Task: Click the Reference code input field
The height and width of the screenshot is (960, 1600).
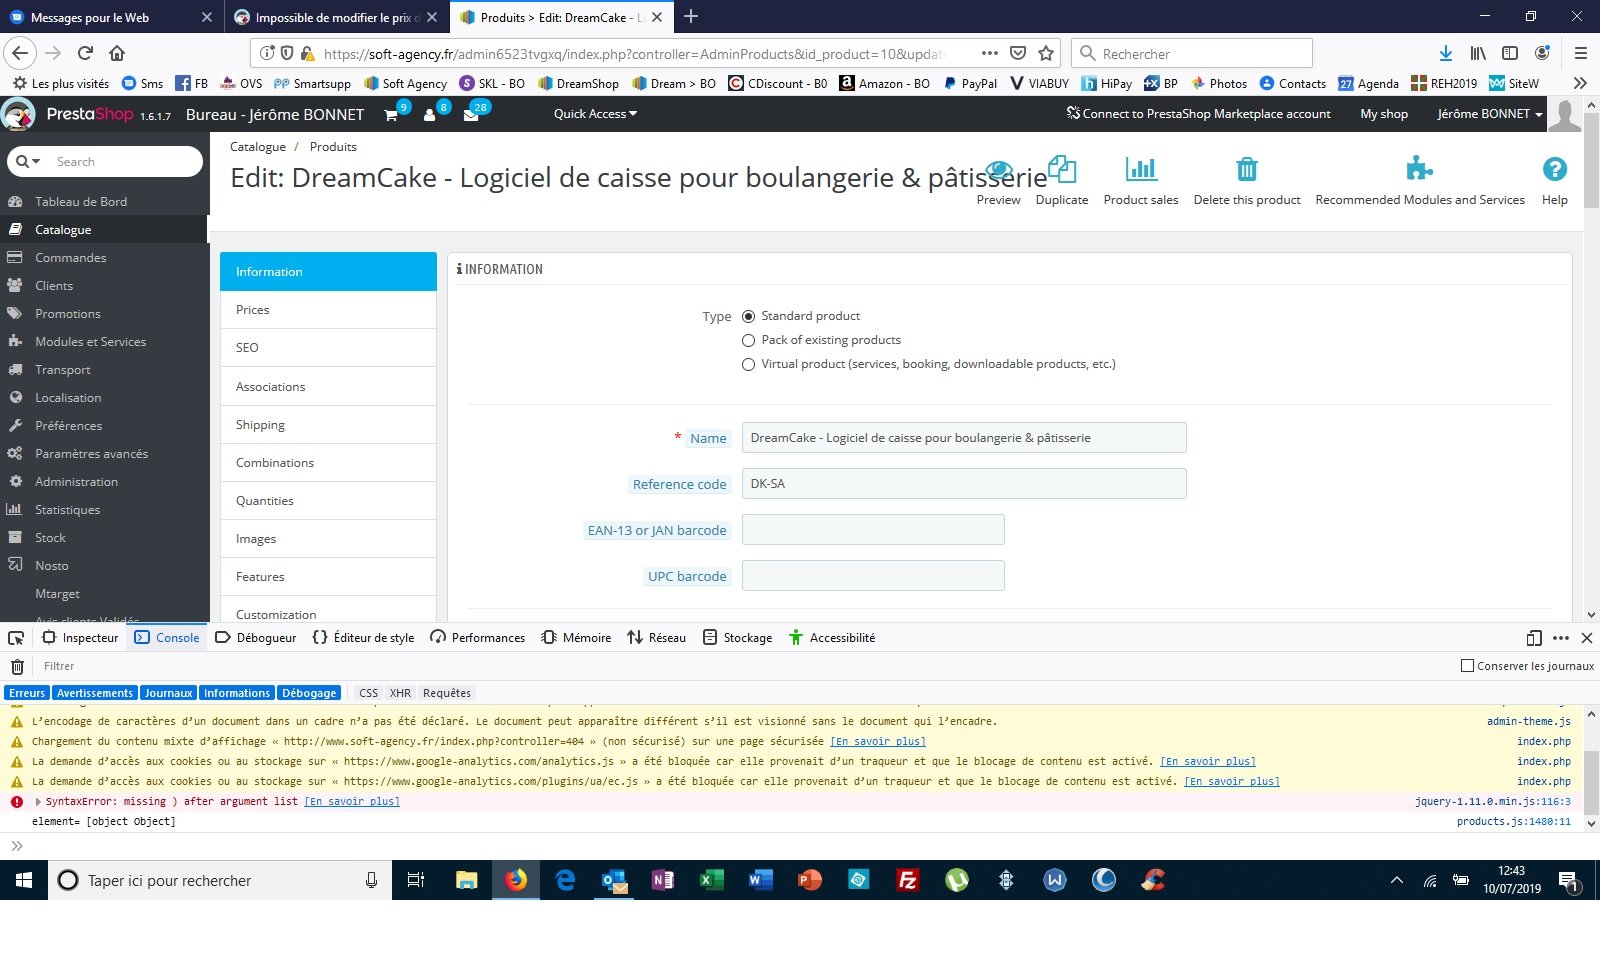Action: [964, 484]
